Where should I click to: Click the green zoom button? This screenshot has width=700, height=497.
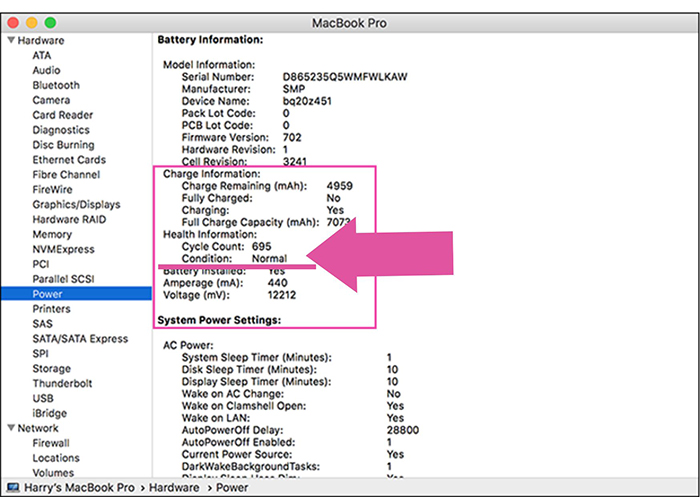pos(50,22)
